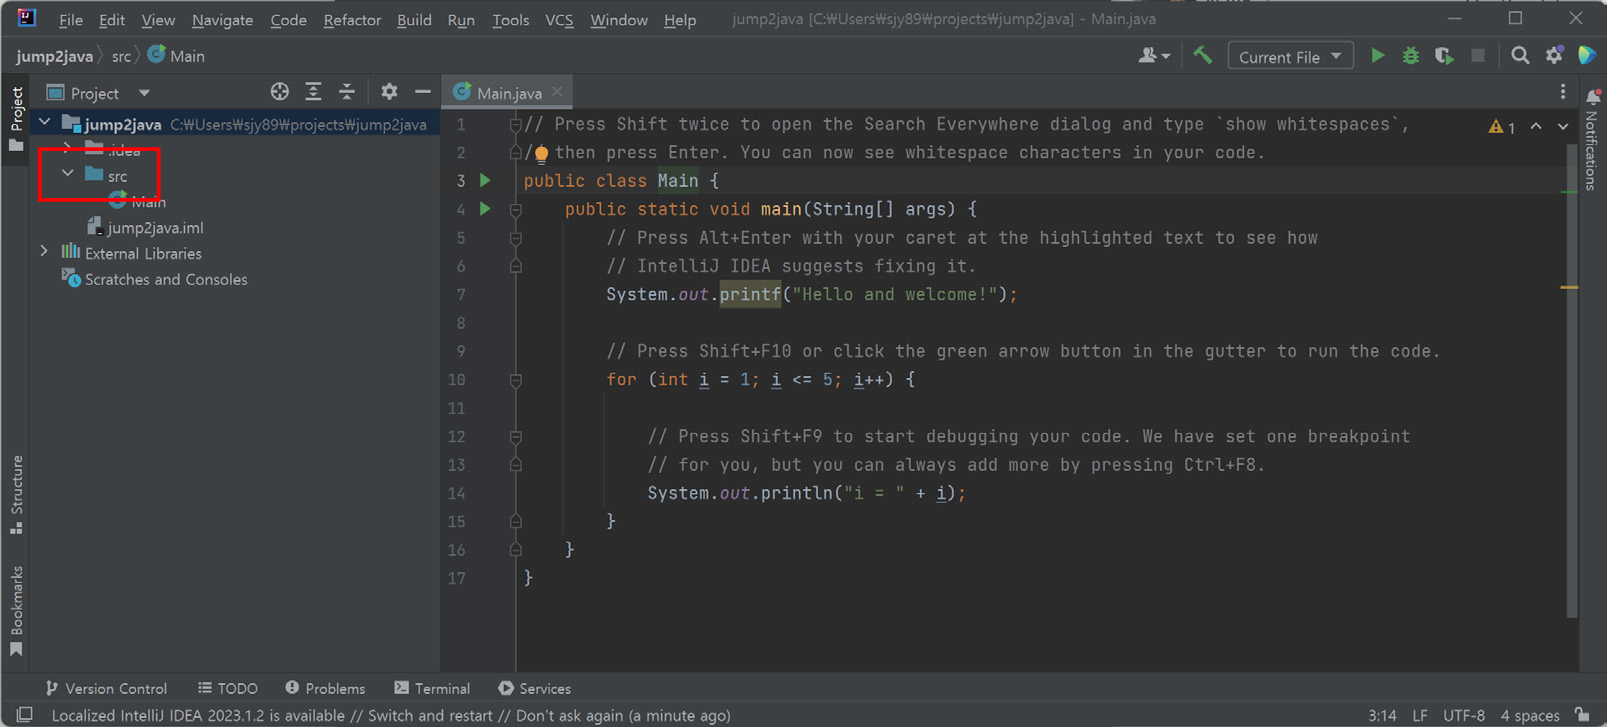Screen dimensions: 1607x727
Task: Click the src breadcrumb in navigation bar
Action: pyautogui.click(x=121, y=57)
